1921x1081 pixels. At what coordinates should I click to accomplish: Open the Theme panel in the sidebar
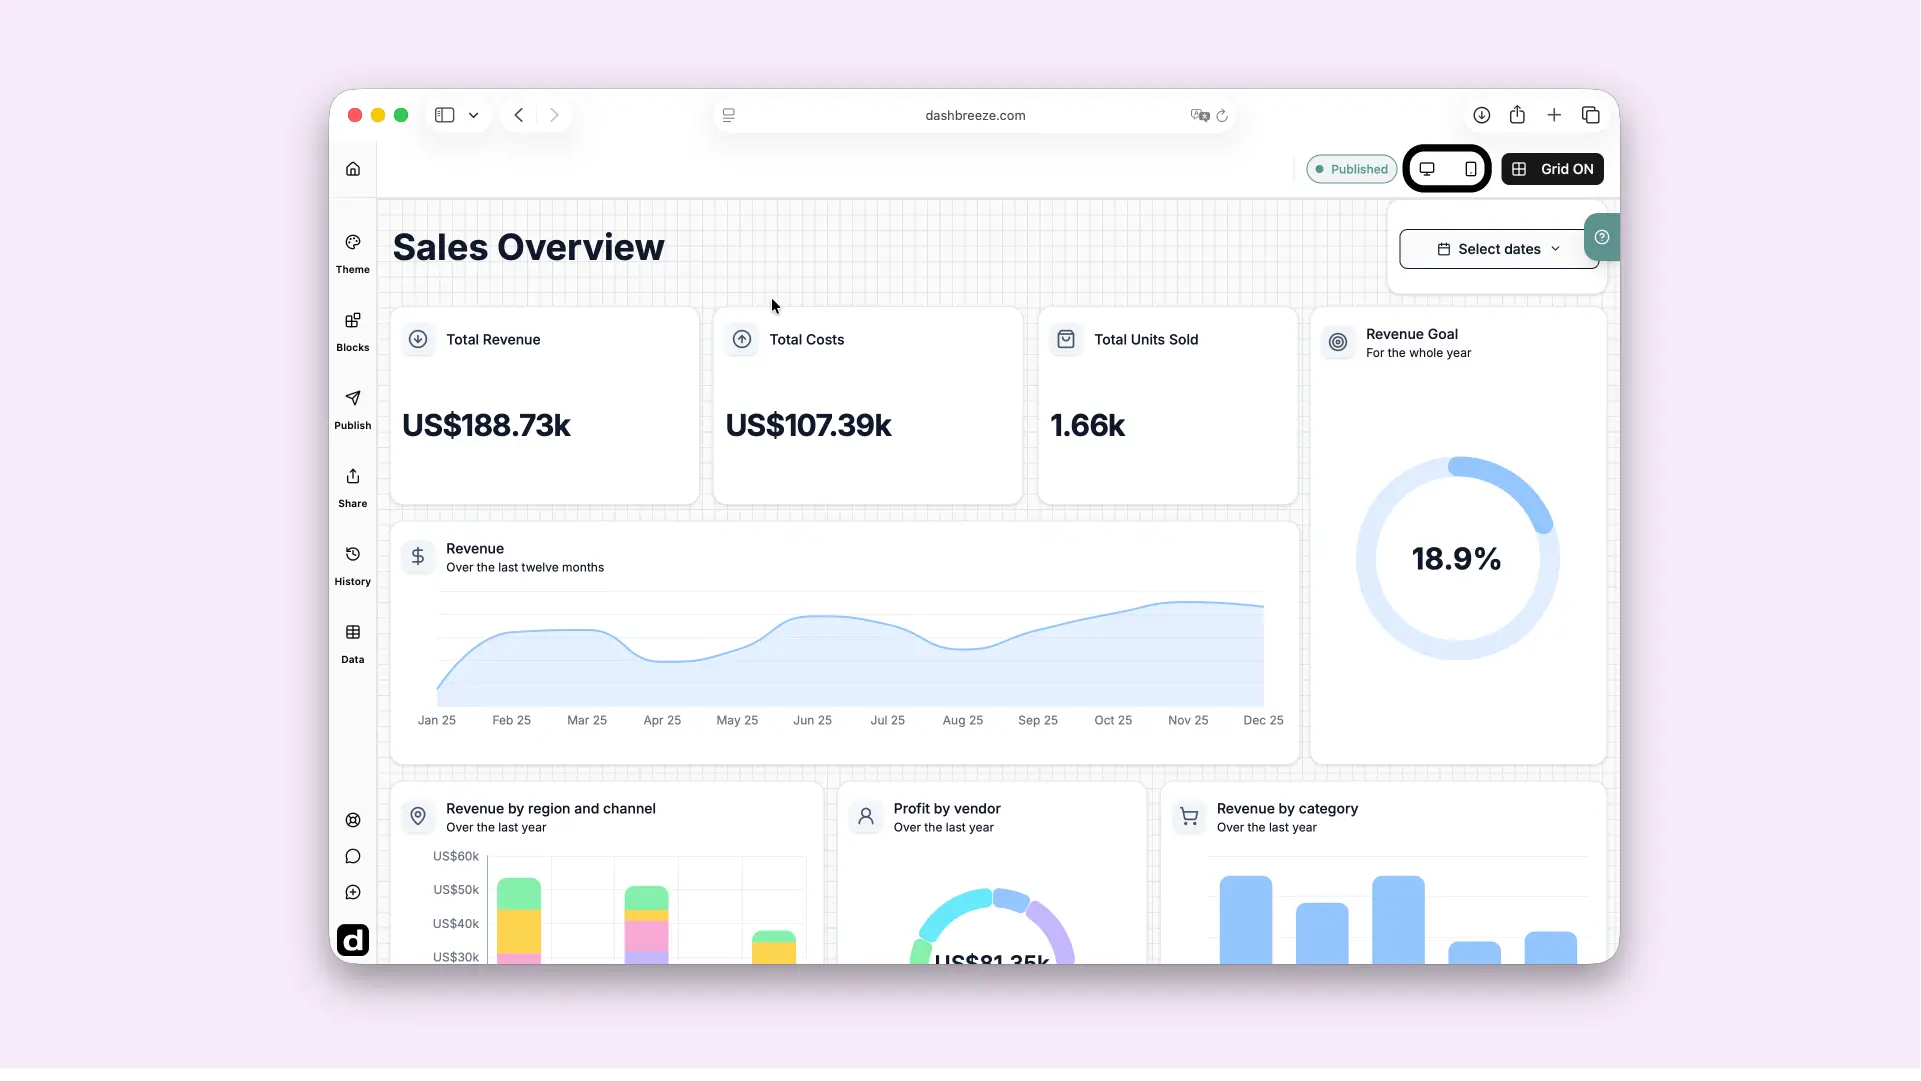[353, 254]
